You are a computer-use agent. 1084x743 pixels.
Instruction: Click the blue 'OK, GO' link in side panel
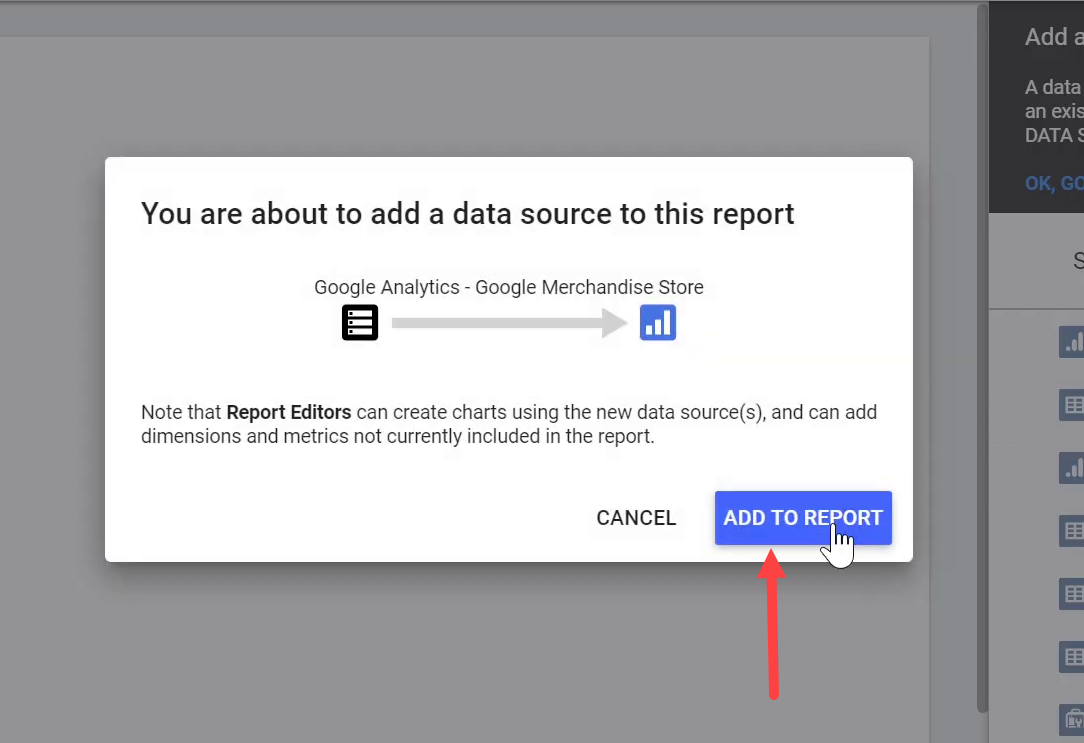click(x=1054, y=183)
